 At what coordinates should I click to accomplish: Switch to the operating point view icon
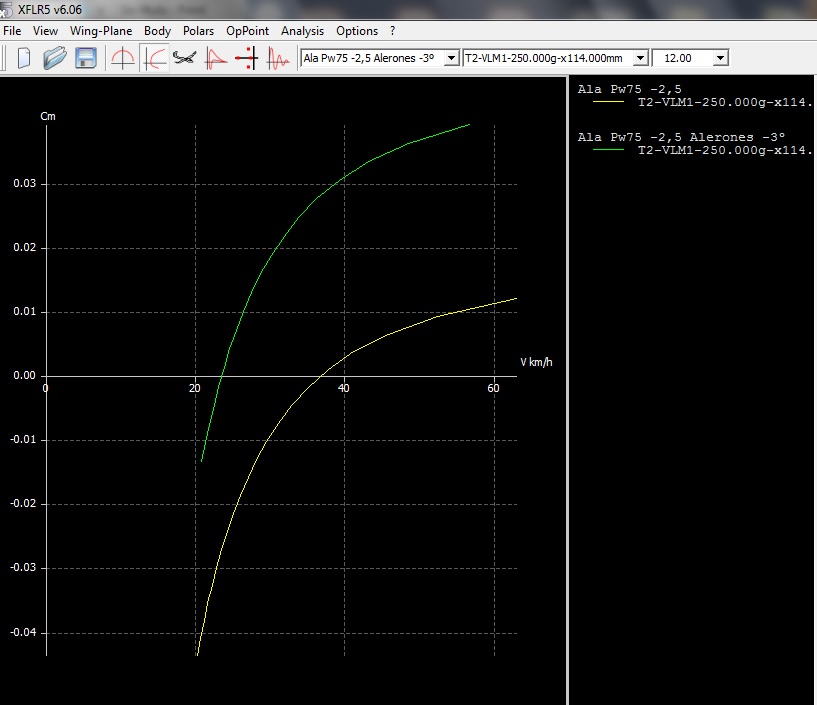pyautogui.click(x=123, y=58)
